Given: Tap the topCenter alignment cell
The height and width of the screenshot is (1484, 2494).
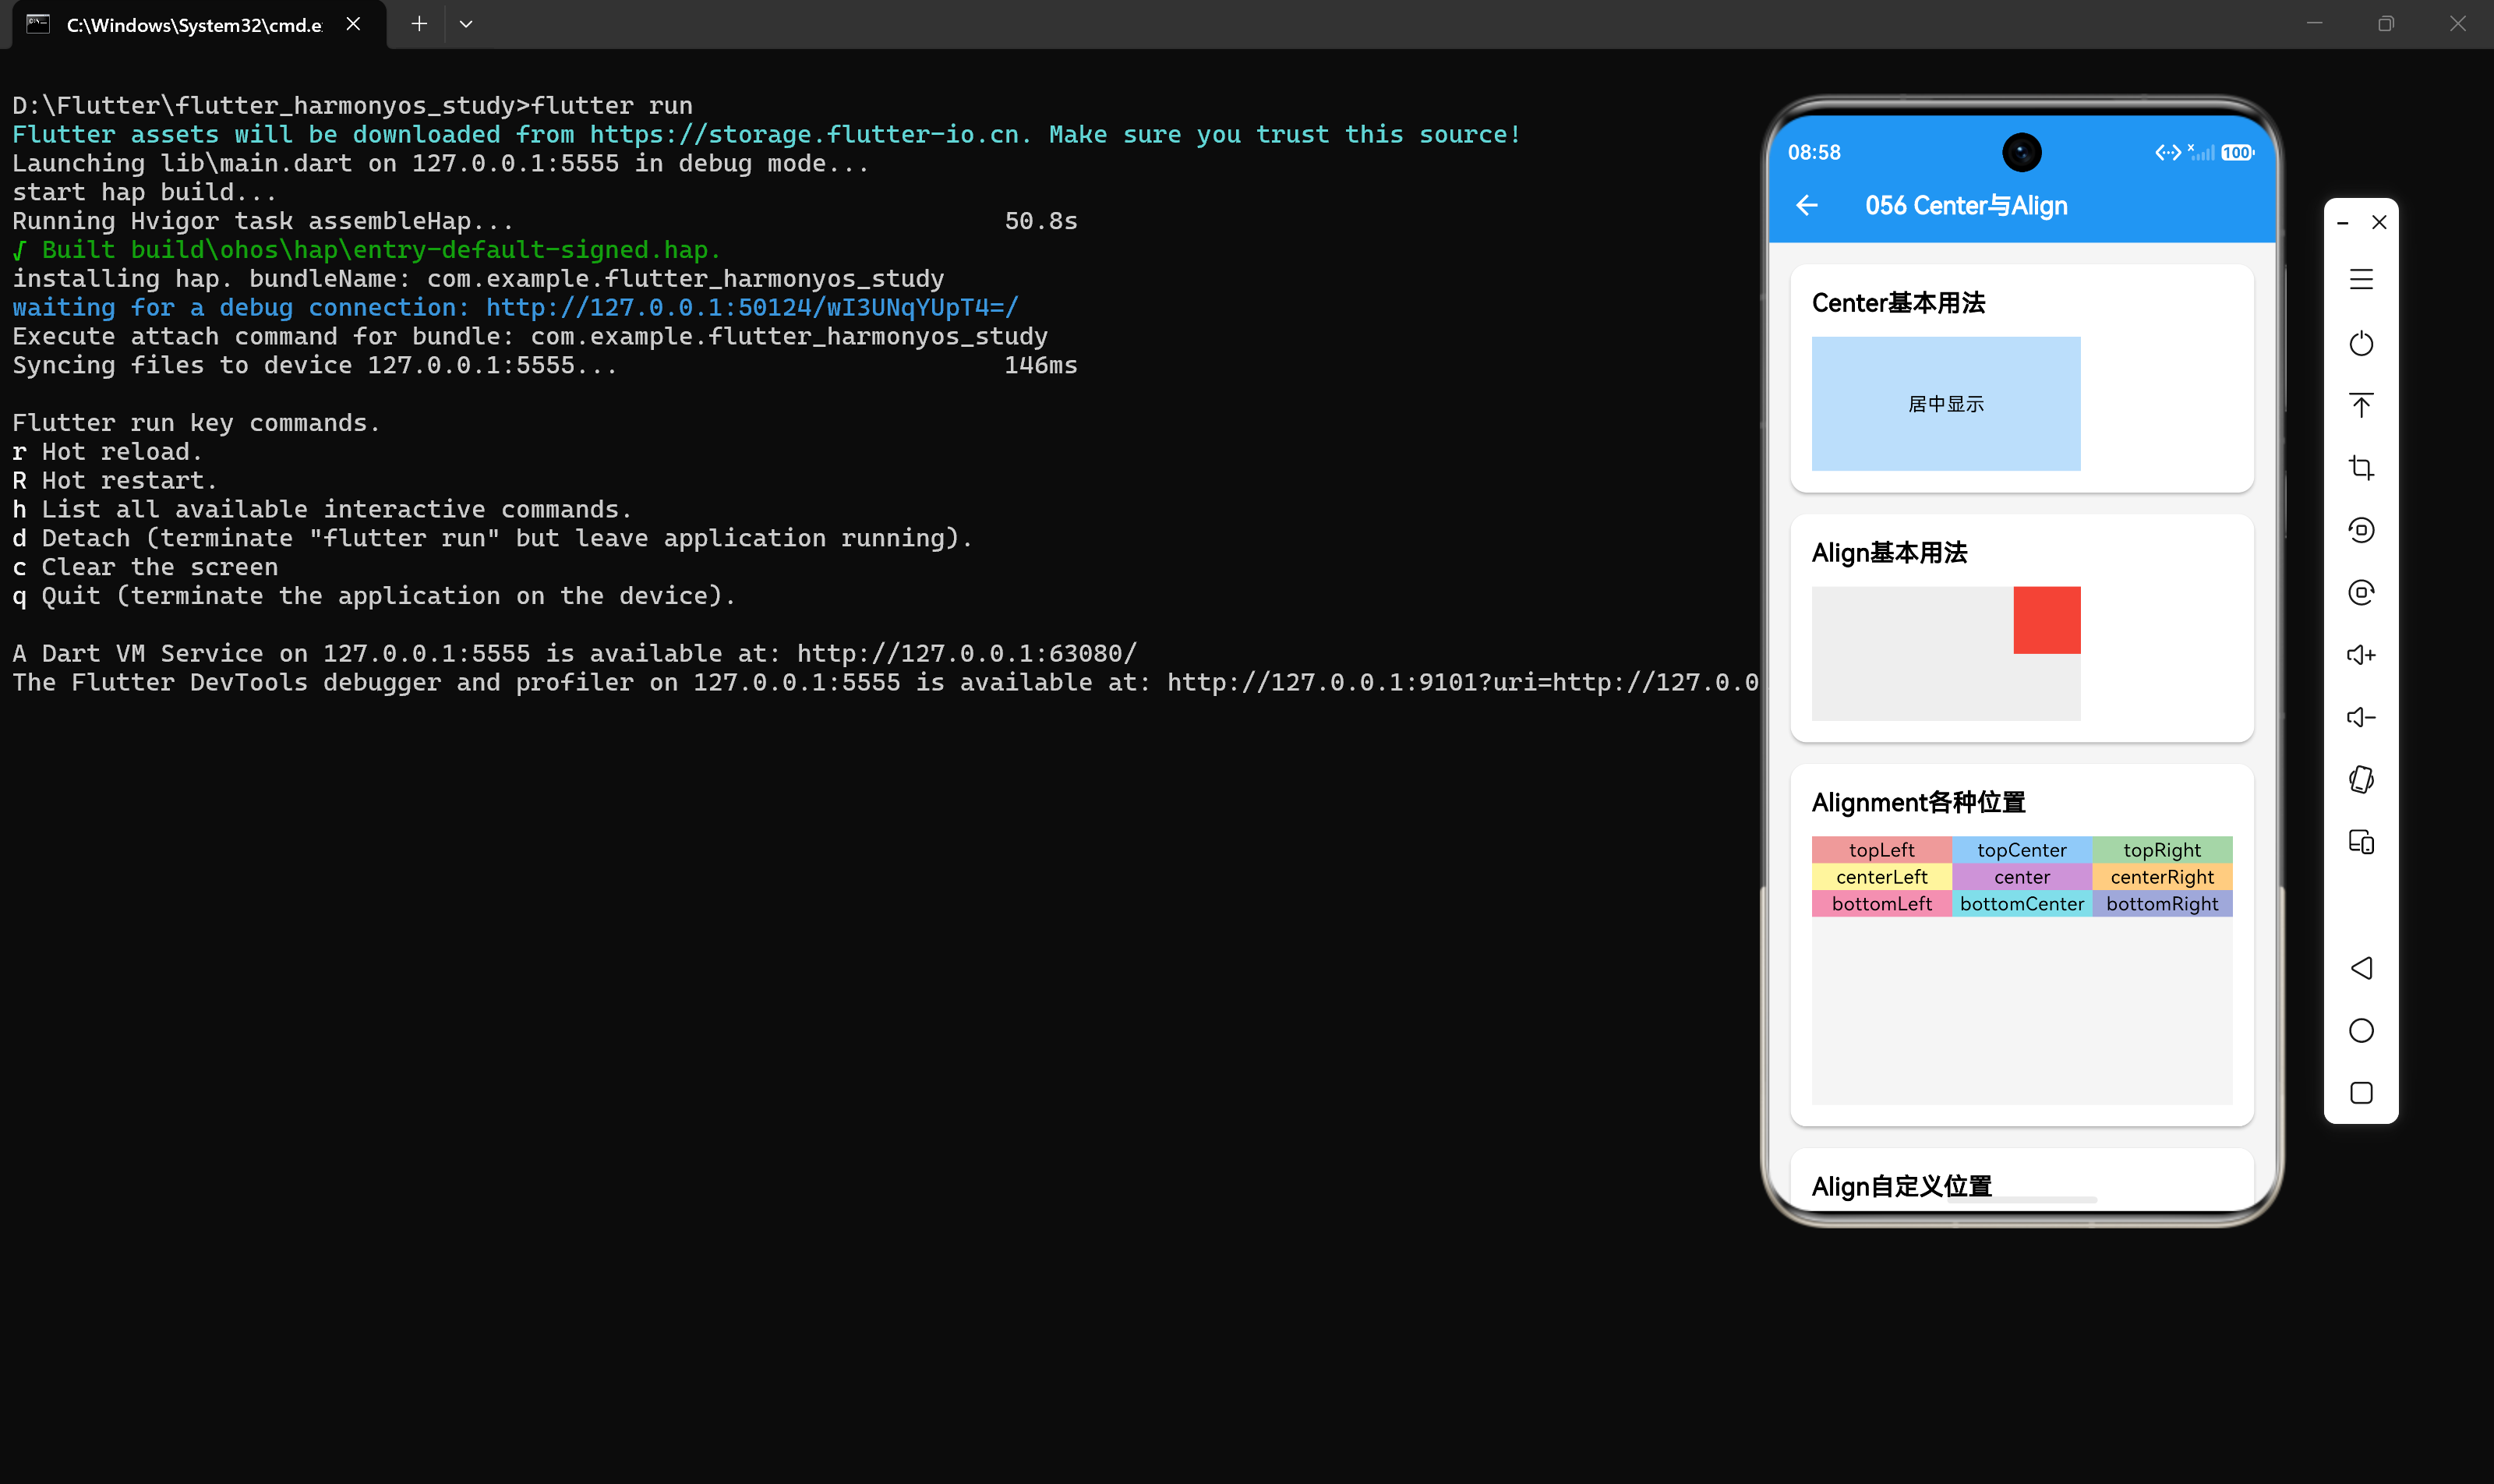Looking at the screenshot, I should pyautogui.click(x=2021, y=850).
